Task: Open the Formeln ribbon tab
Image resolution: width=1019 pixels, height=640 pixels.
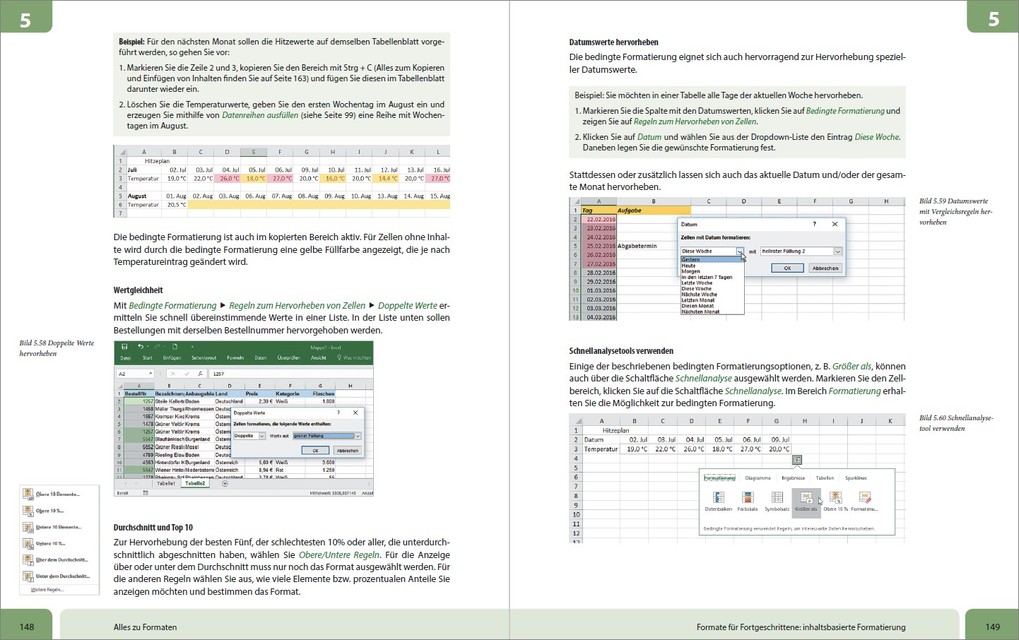Action: (235, 357)
